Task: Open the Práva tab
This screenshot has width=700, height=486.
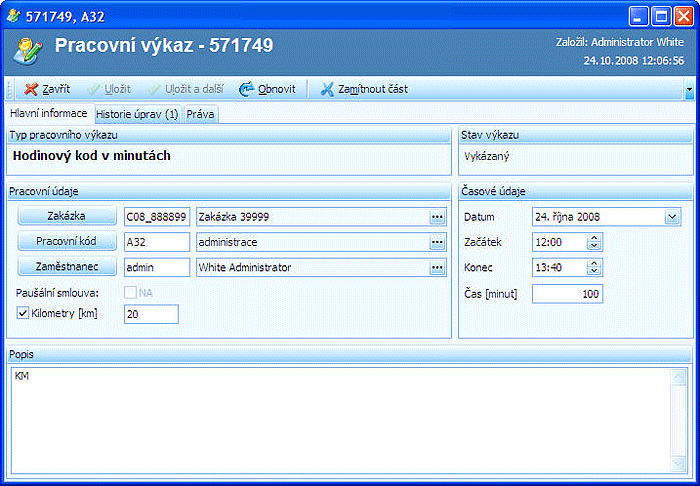Action: click(x=200, y=114)
